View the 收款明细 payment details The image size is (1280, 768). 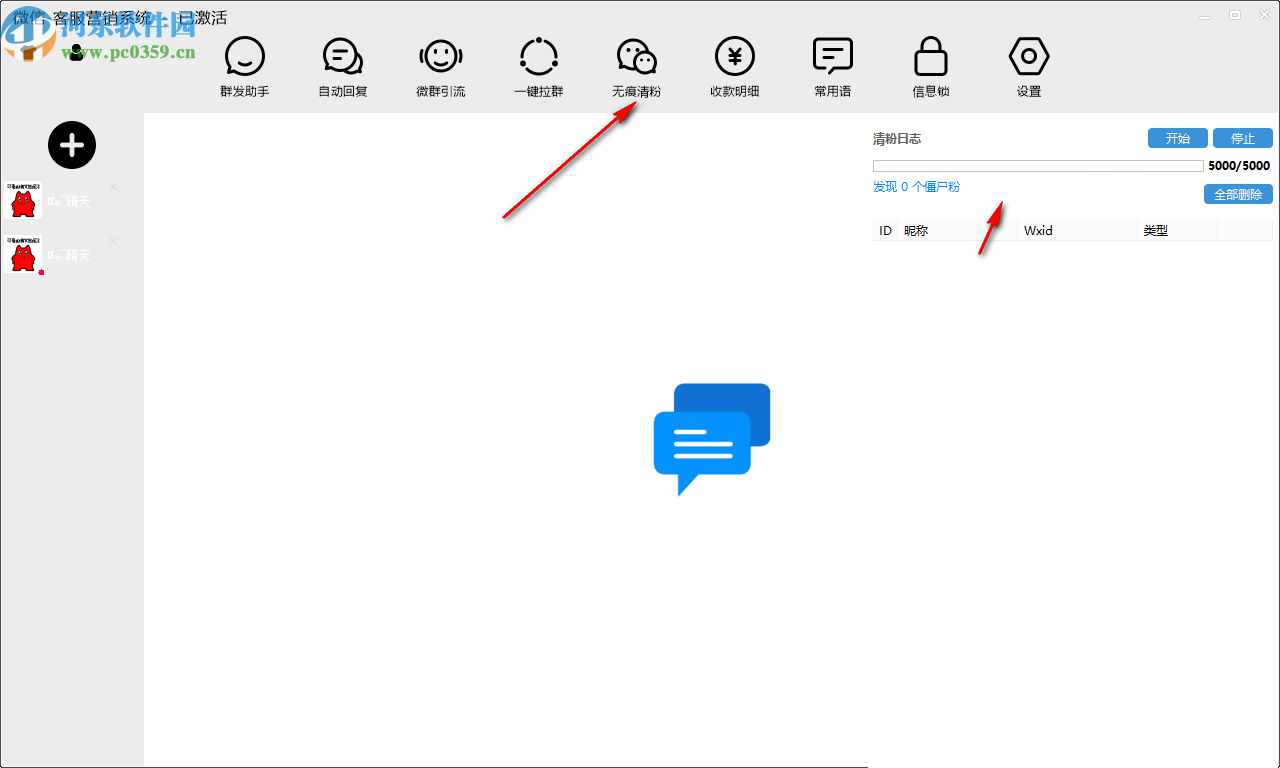(x=735, y=67)
